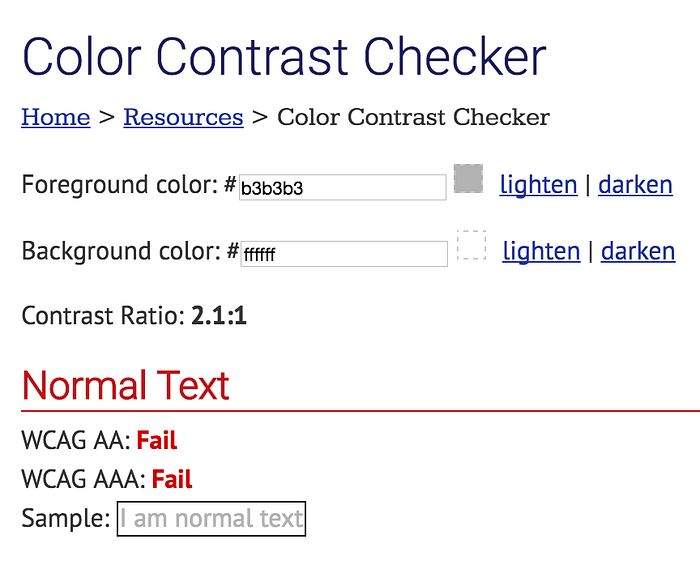The height and width of the screenshot is (566, 700).
Task: Lighten the foreground color
Action: (538, 185)
